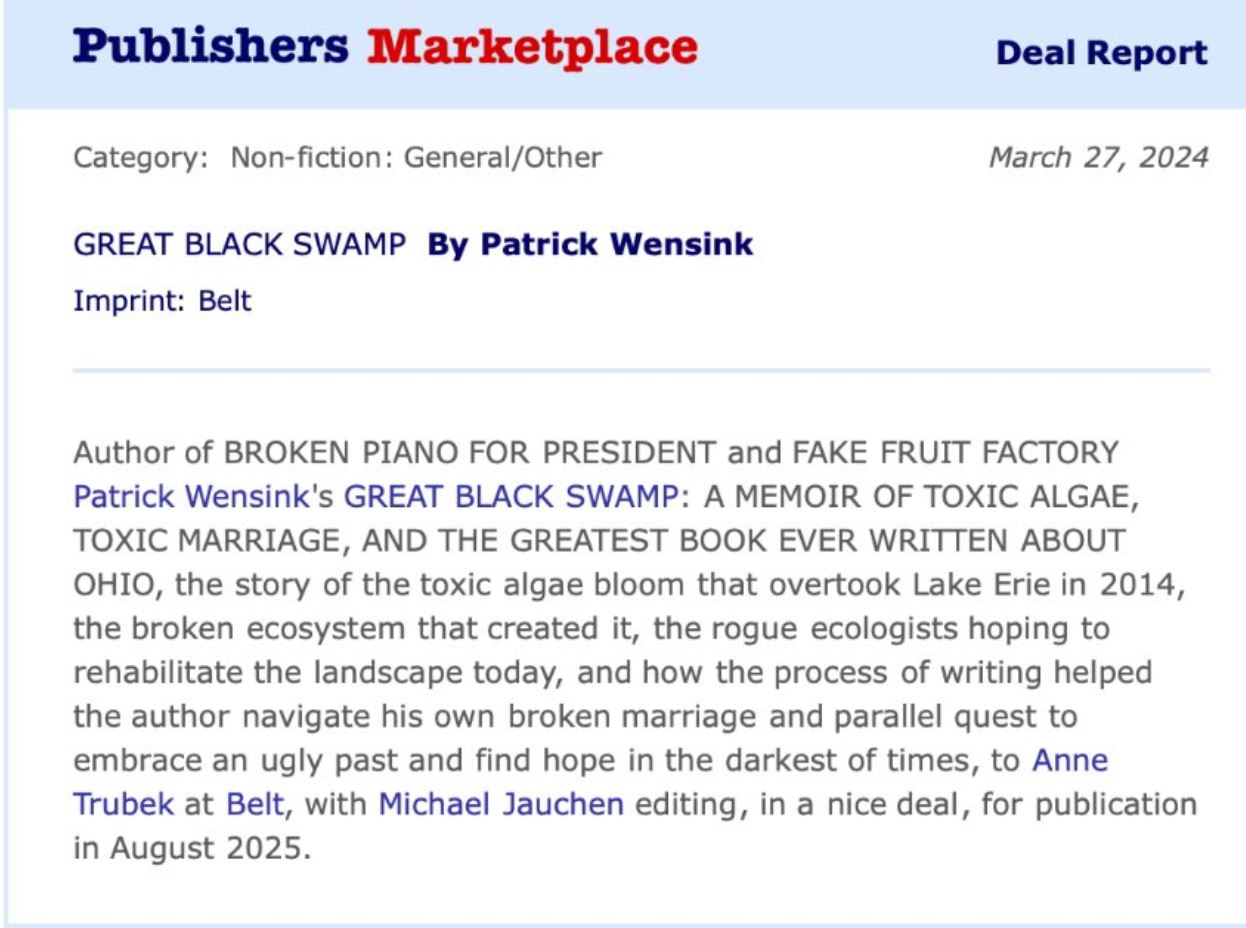Click the March 27, 2024 date
This screenshot has width=1246, height=928.
click(1098, 157)
